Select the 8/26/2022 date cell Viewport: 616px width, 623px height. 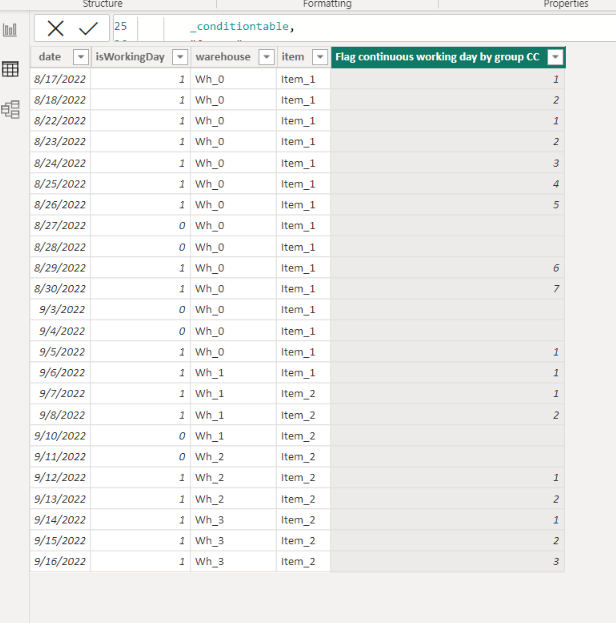pos(60,205)
